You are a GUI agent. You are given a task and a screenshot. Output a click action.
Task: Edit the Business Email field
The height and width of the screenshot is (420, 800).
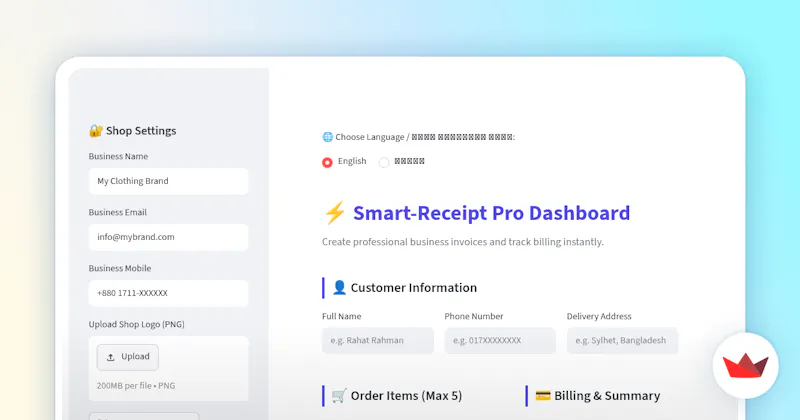168,237
